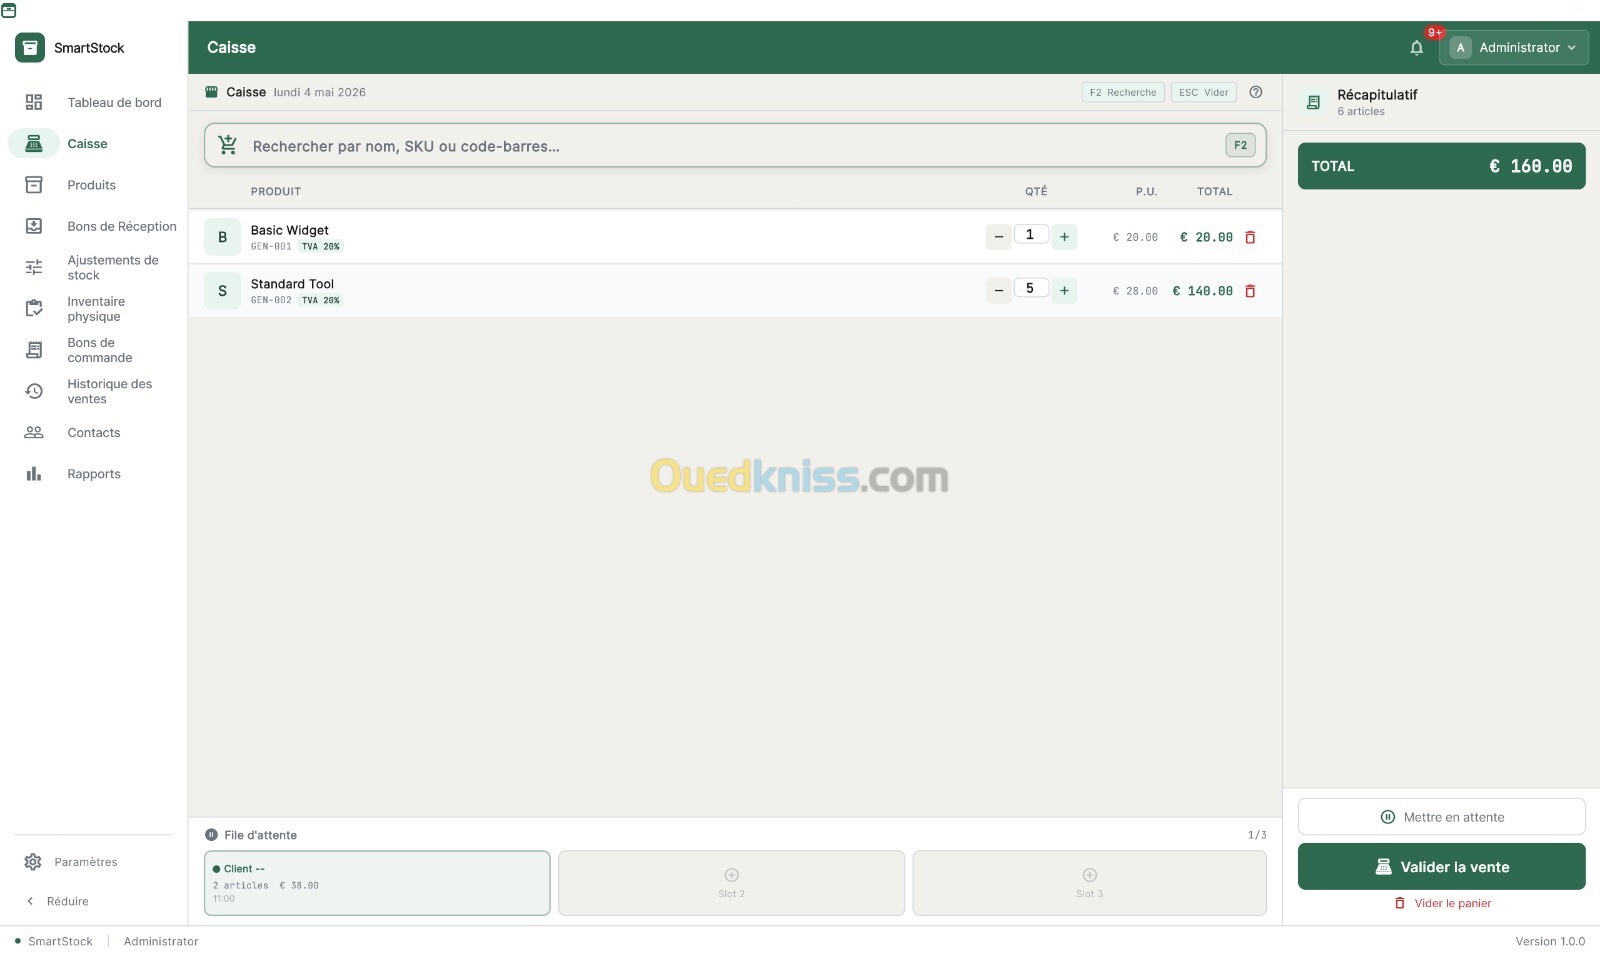
Task: Click the help question mark icon
Action: 1256,92
